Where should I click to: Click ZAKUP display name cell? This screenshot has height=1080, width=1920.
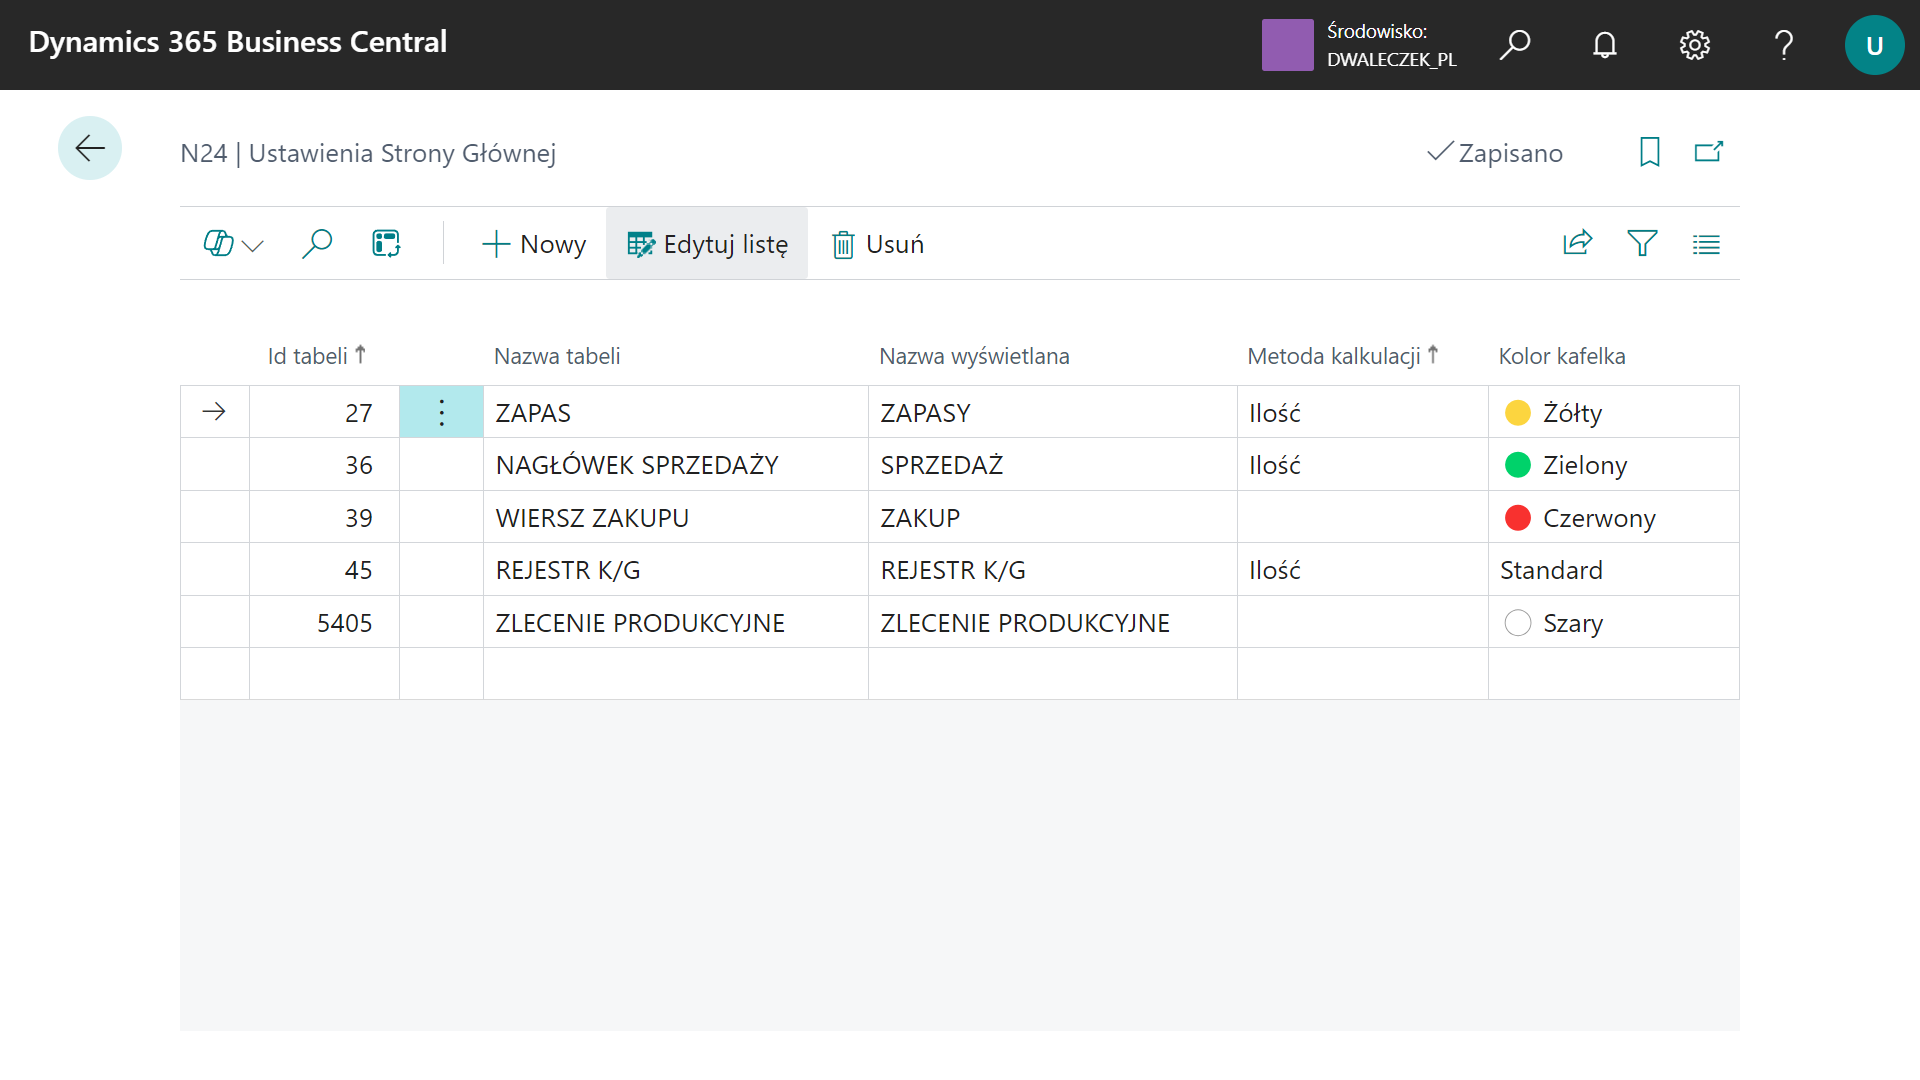click(x=1052, y=517)
